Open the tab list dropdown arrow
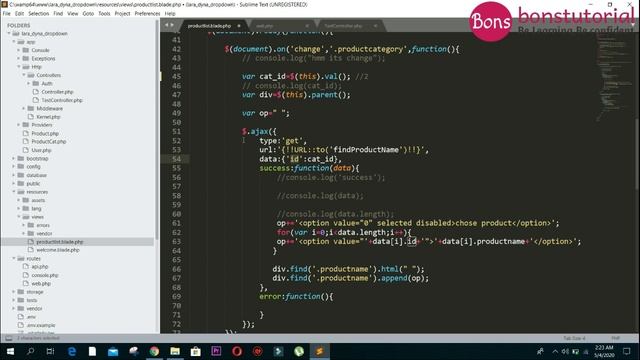The width and height of the screenshot is (640, 360). pos(633,25)
